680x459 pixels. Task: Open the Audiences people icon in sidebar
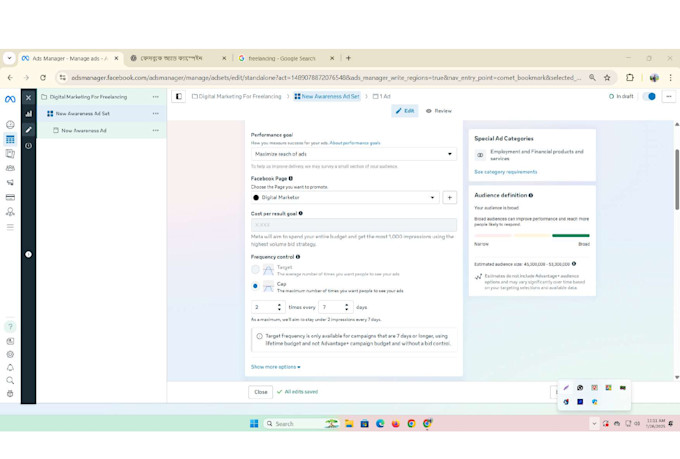(10, 168)
